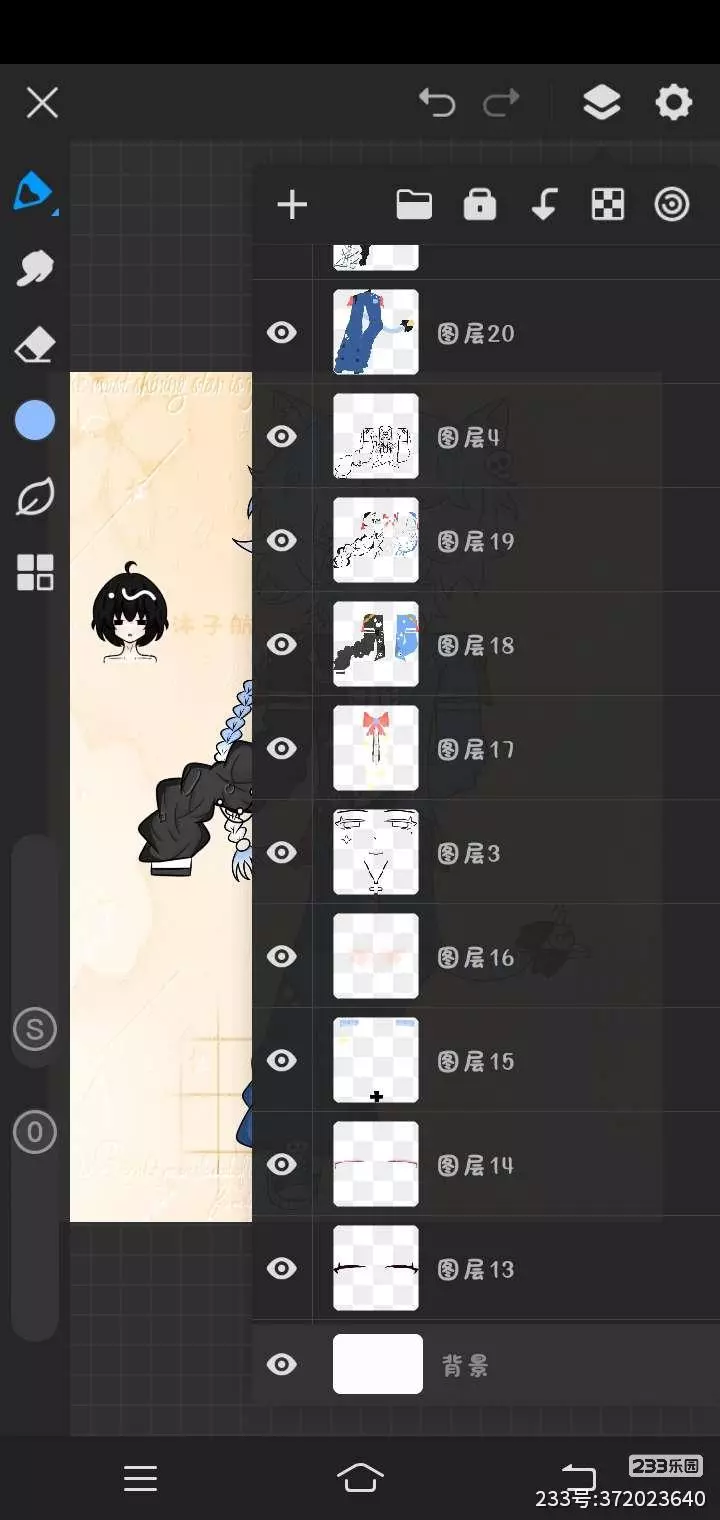
Task: Select the pen brush tool
Action: (x=34, y=191)
